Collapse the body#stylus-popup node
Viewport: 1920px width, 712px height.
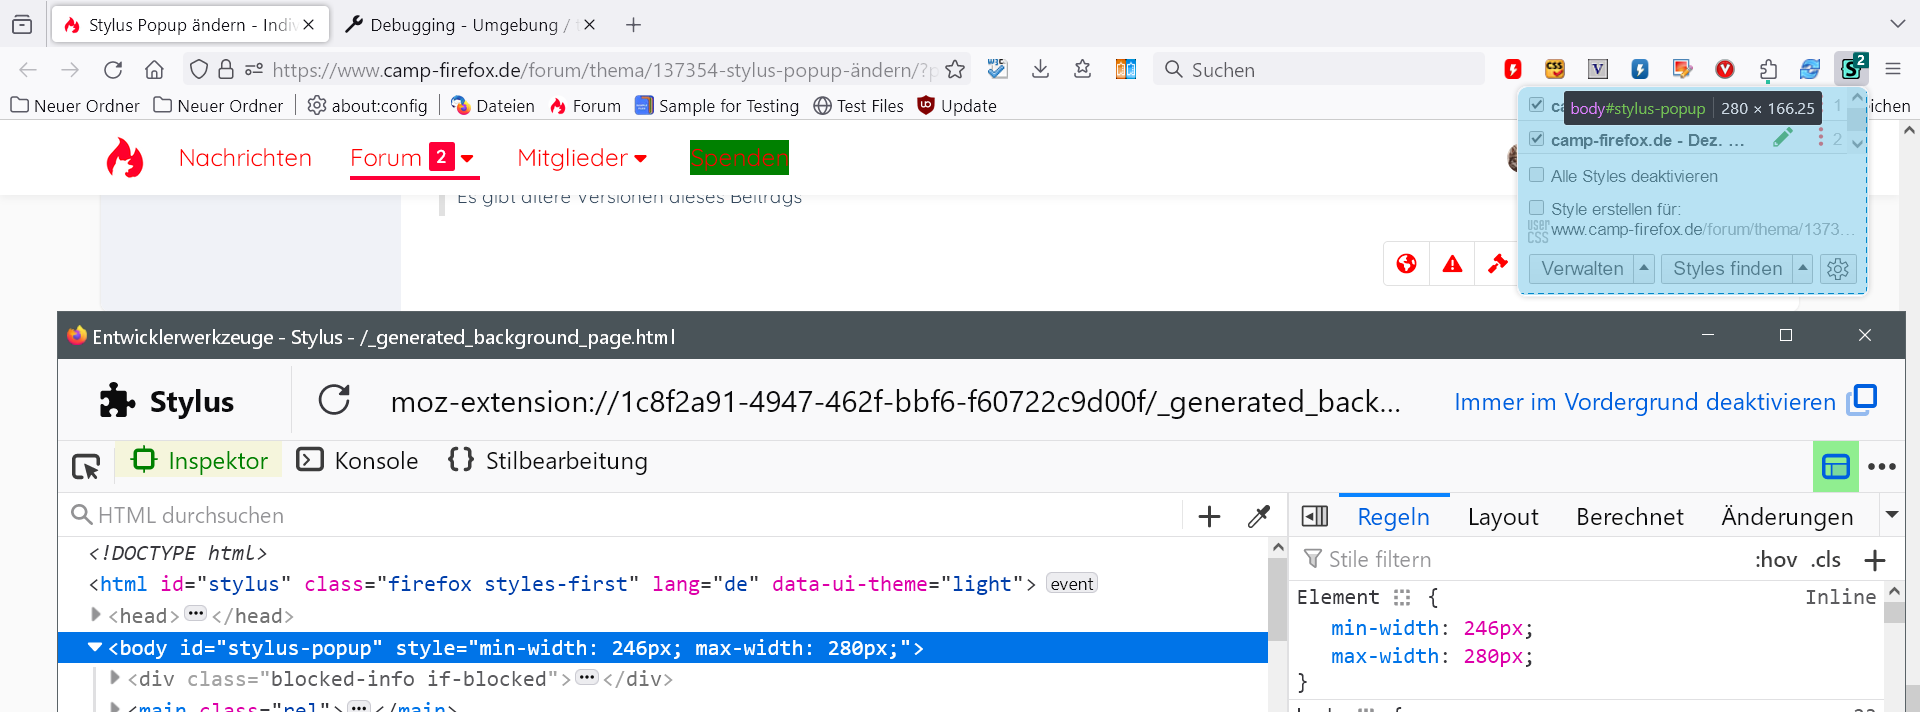coord(95,648)
